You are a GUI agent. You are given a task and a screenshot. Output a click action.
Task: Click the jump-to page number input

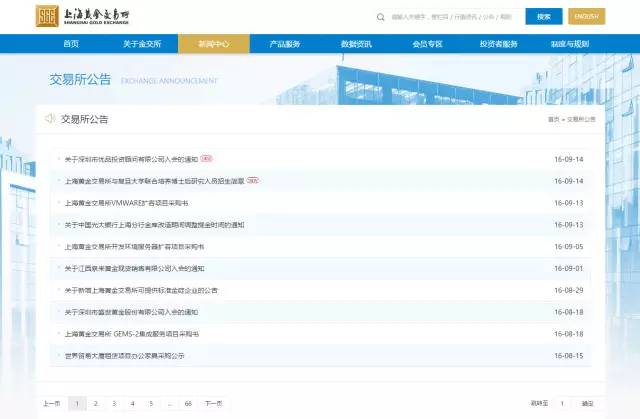click(x=562, y=403)
